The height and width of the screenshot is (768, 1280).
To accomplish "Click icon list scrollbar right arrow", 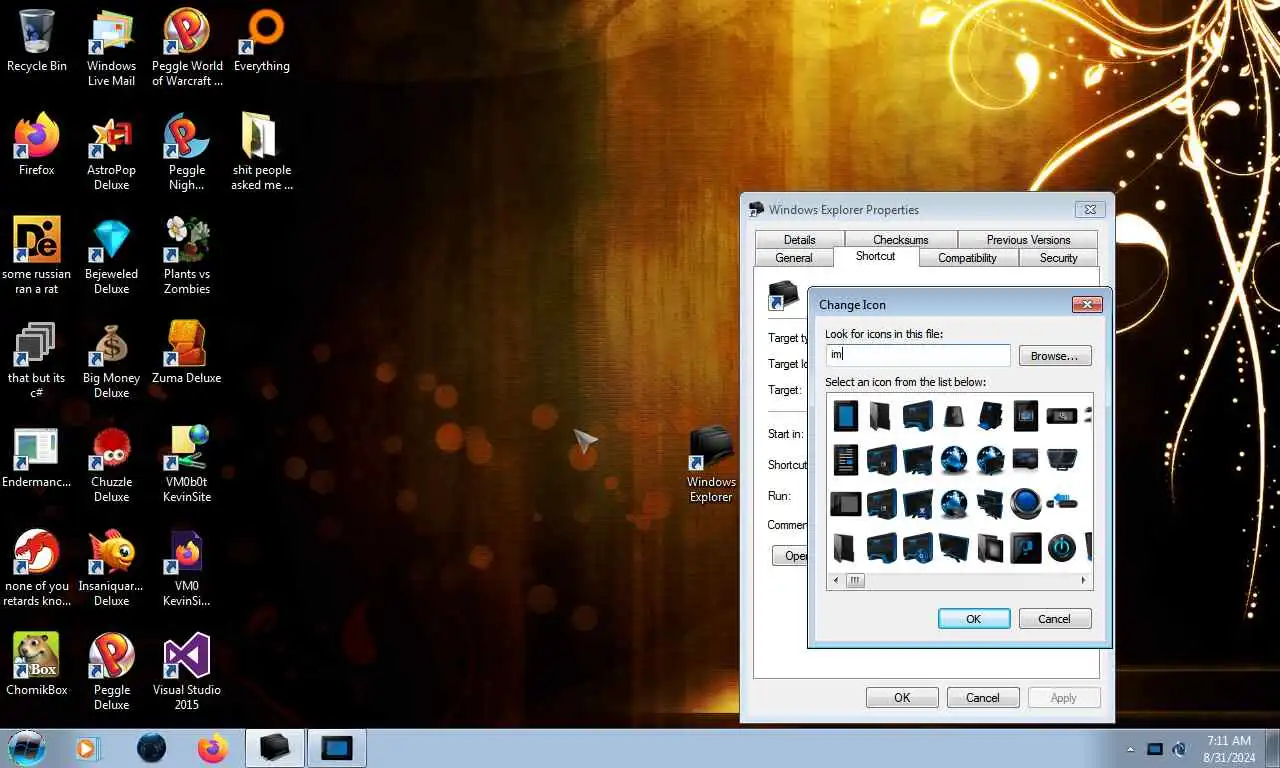I will [1083, 580].
